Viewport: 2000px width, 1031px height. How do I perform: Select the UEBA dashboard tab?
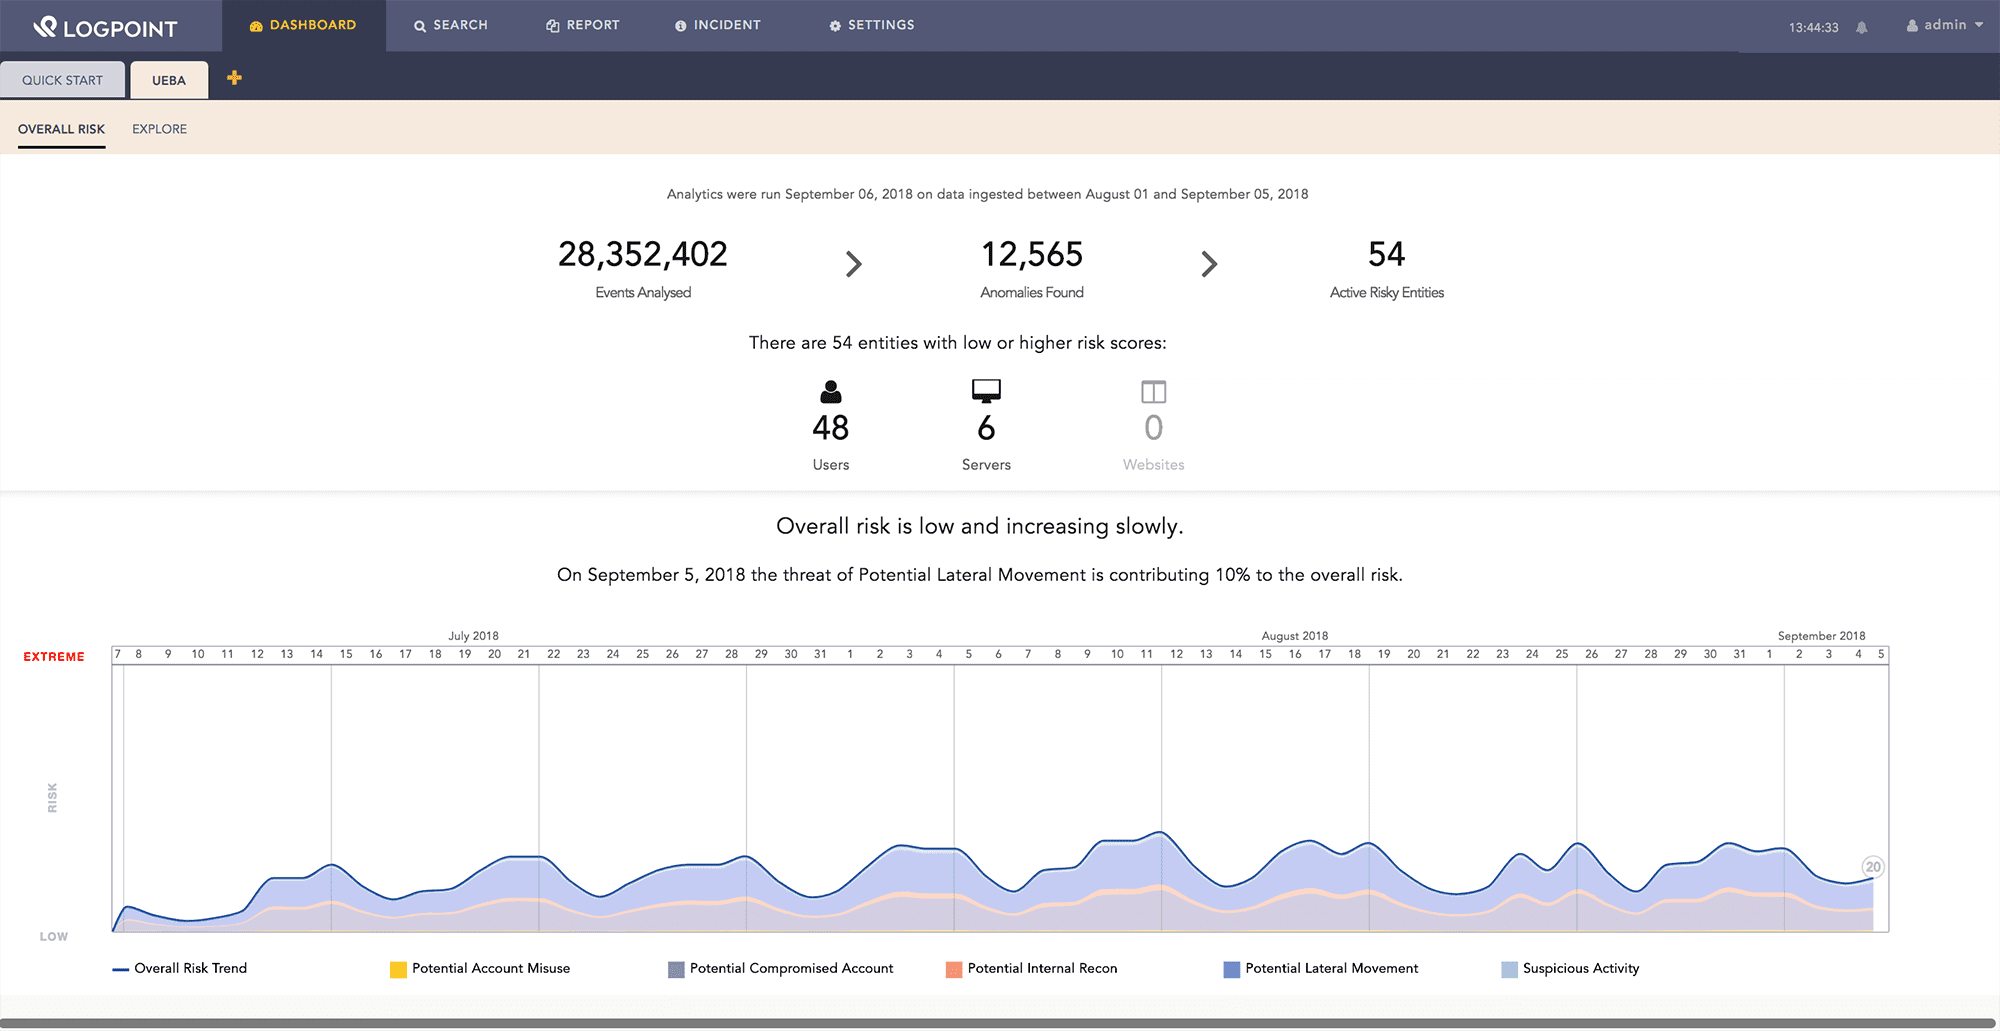coord(169,80)
